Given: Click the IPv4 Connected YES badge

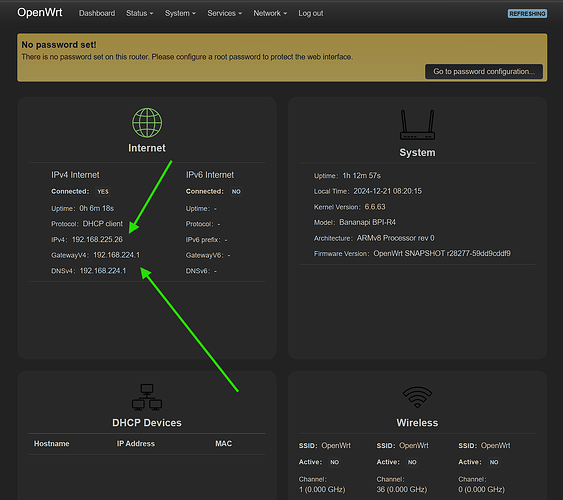Looking at the screenshot, I should 103,192.
